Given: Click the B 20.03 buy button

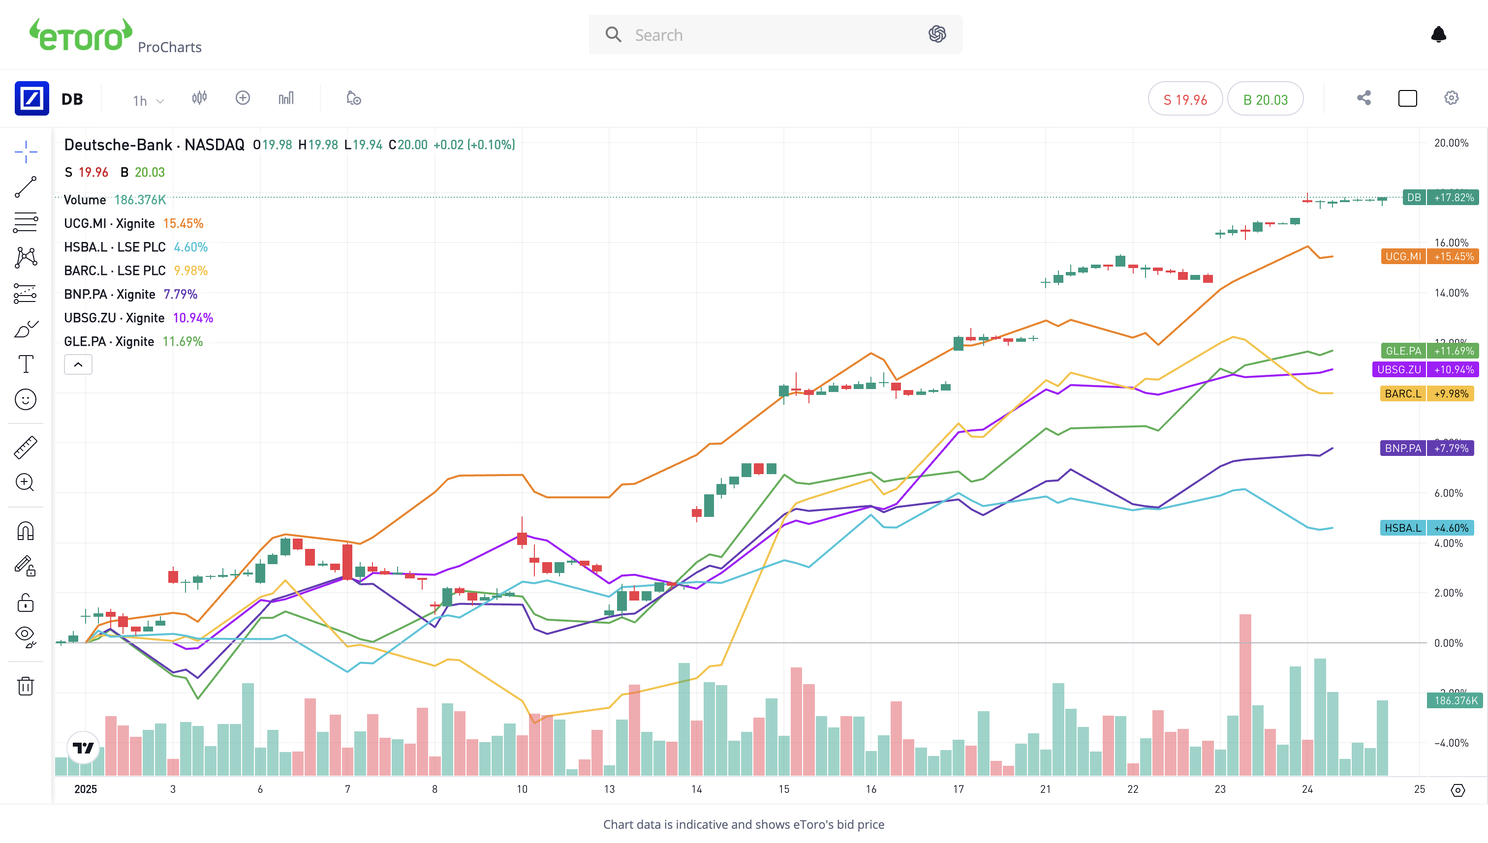Looking at the screenshot, I should (1265, 99).
